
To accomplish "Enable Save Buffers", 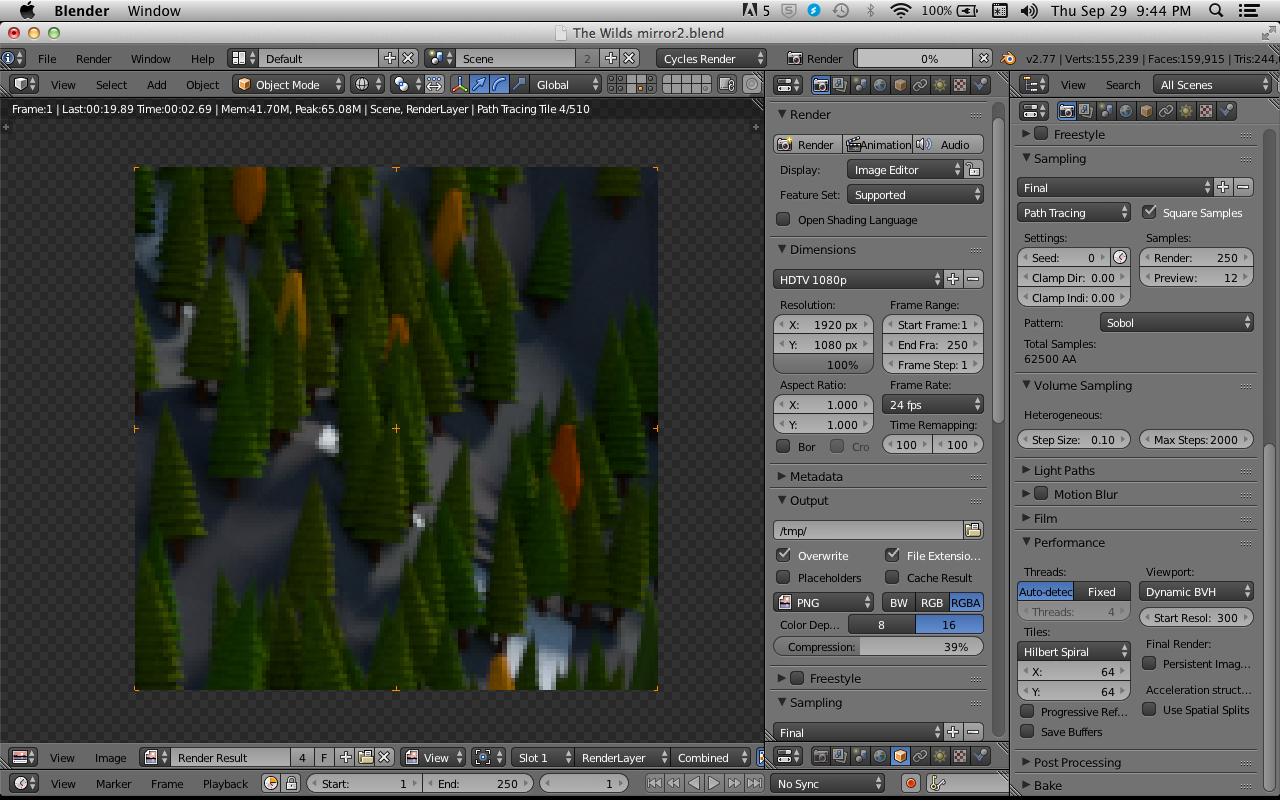I will point(1027,731).
